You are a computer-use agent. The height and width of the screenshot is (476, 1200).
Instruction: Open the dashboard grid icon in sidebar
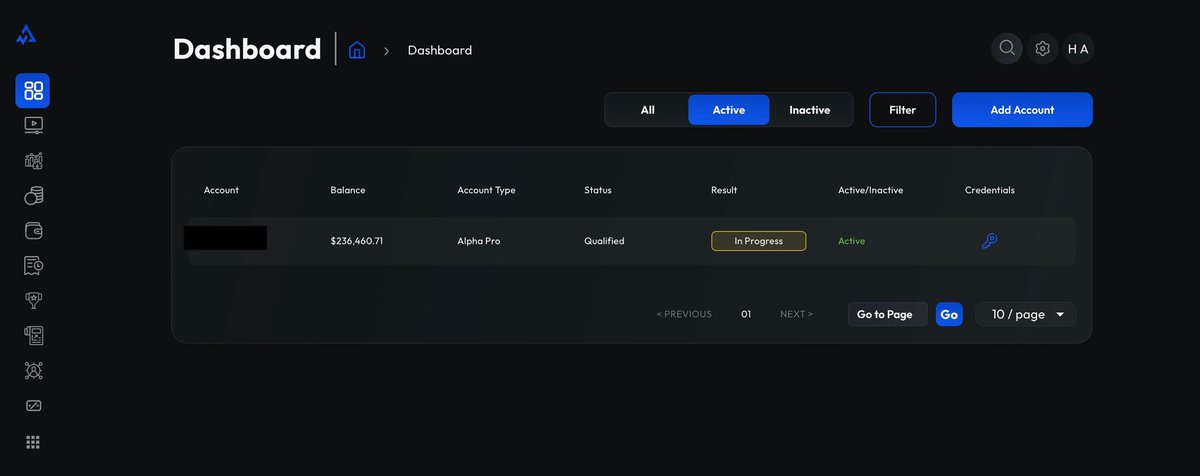pos(33,91)
